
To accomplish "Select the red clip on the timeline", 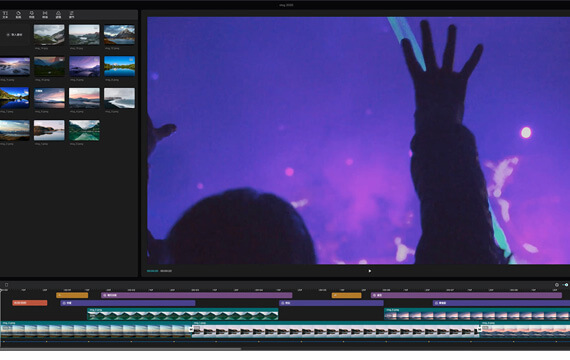I will pyautogui.click(x=30, y=303).
